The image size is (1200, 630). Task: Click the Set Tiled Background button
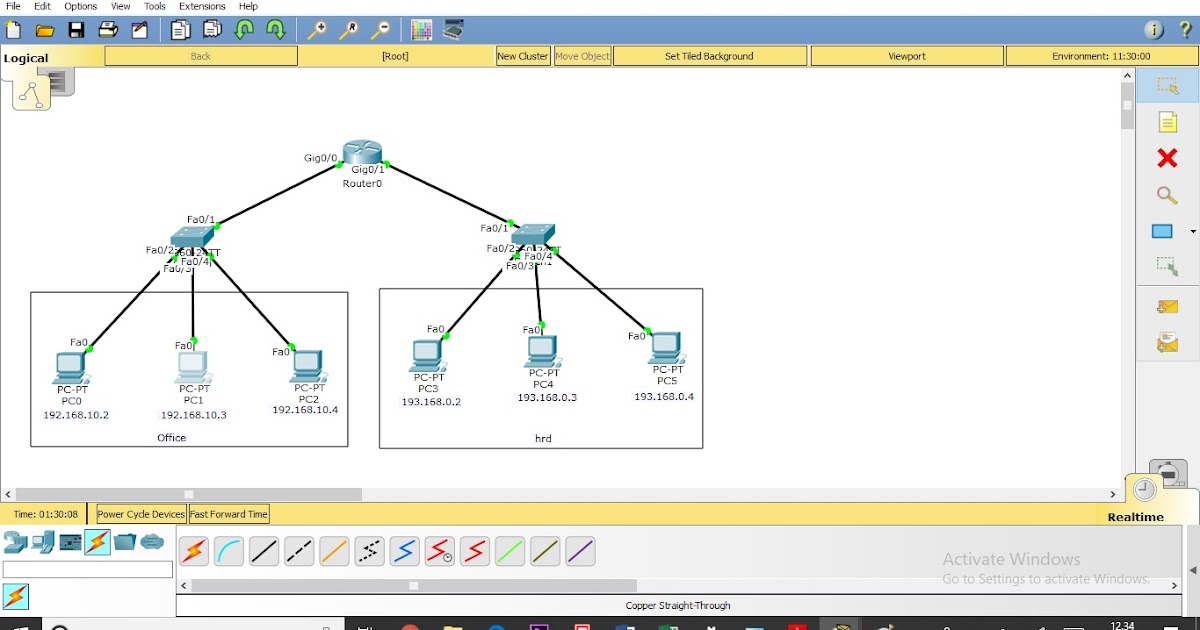pos(710,55)
